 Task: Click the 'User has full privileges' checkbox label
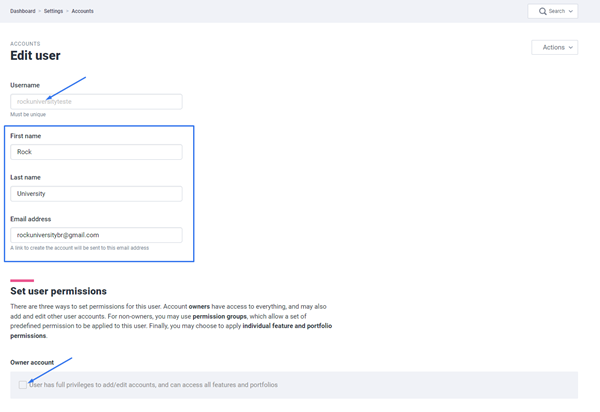point(153,384)
